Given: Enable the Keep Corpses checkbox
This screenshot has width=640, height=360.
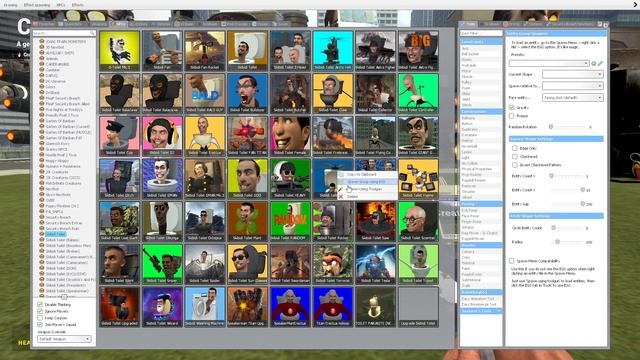Looking at the screenshot, I should pyautogui.click(x=40, y=318).
